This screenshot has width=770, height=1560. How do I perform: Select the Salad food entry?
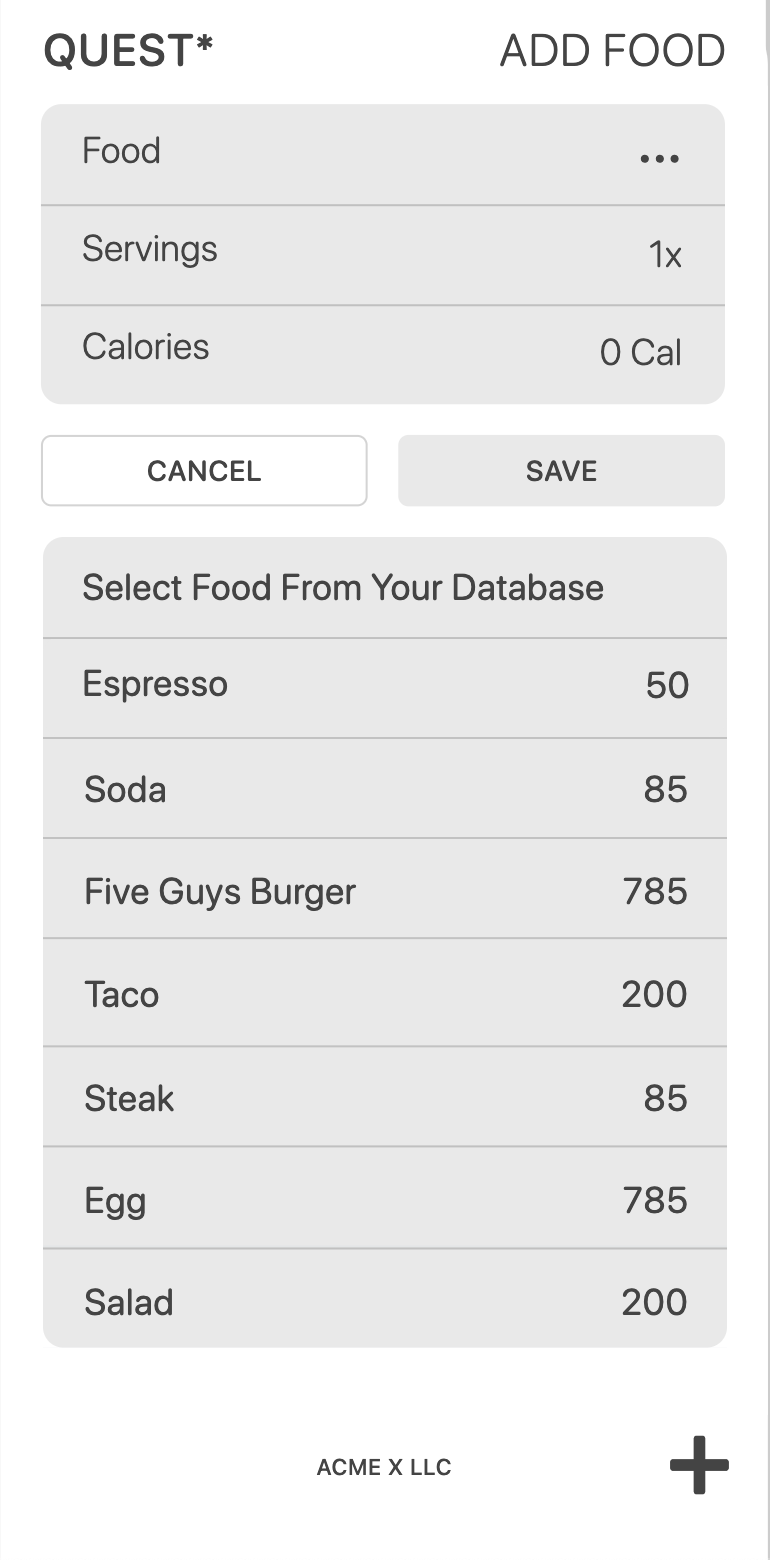pyautogui.click(x=129, y=1302)
